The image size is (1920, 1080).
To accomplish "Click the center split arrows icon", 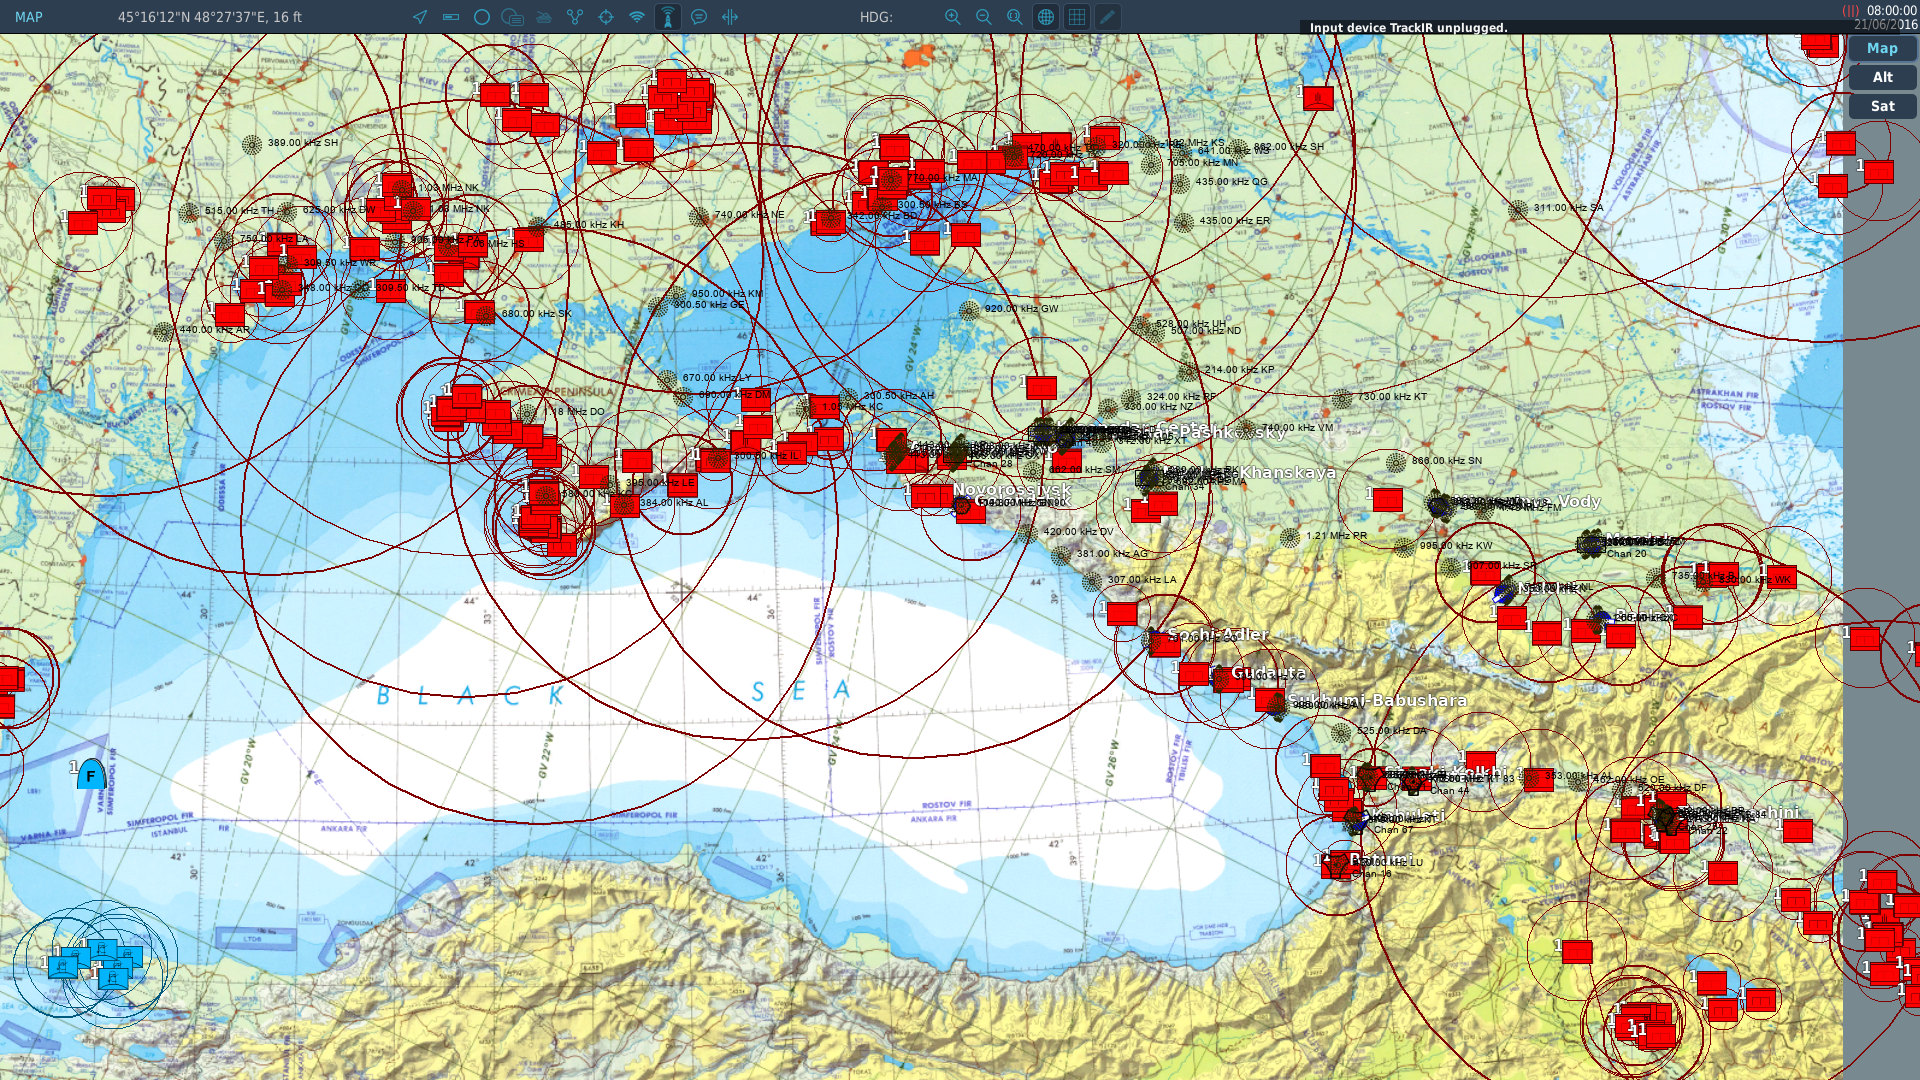I will coord(730,17).
